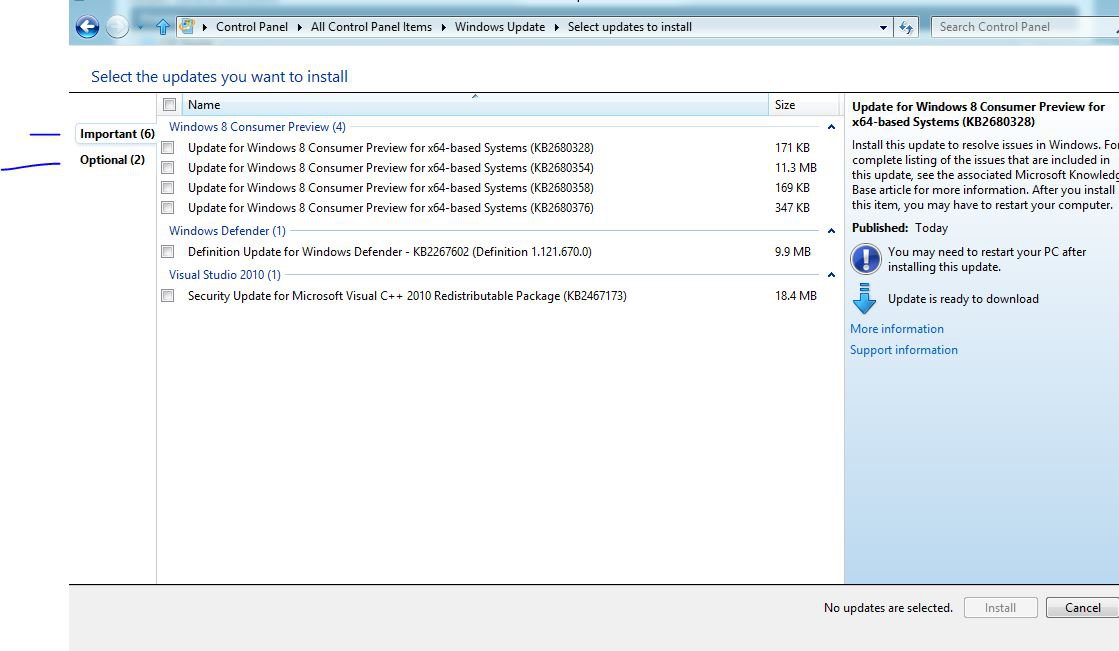Check update KB2680376
The height and width of the screenshot is (651, 1119).
point(168,208)
